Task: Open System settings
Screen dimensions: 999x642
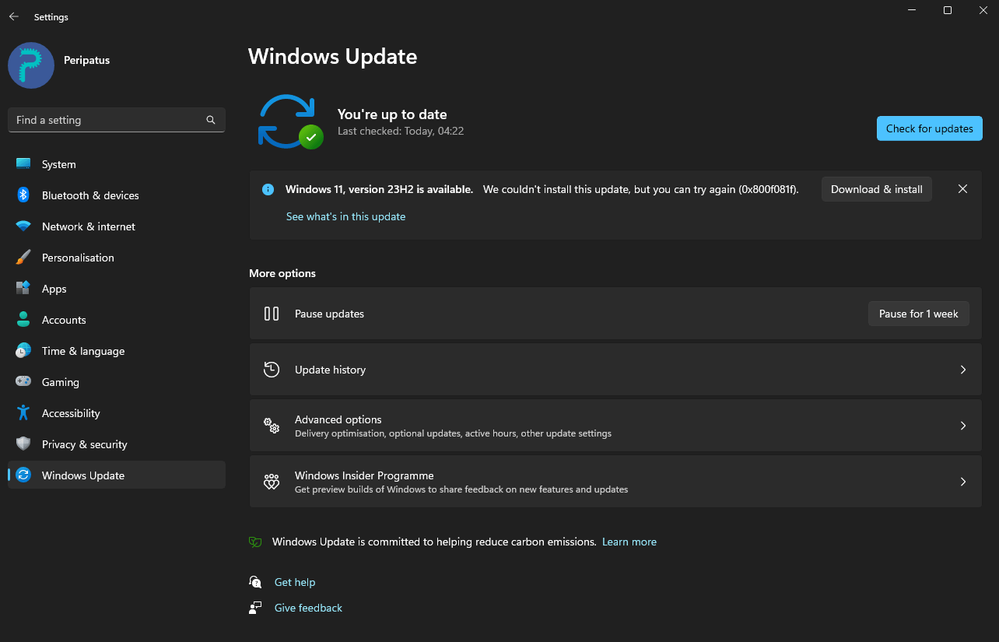Action: pos(117,164)
